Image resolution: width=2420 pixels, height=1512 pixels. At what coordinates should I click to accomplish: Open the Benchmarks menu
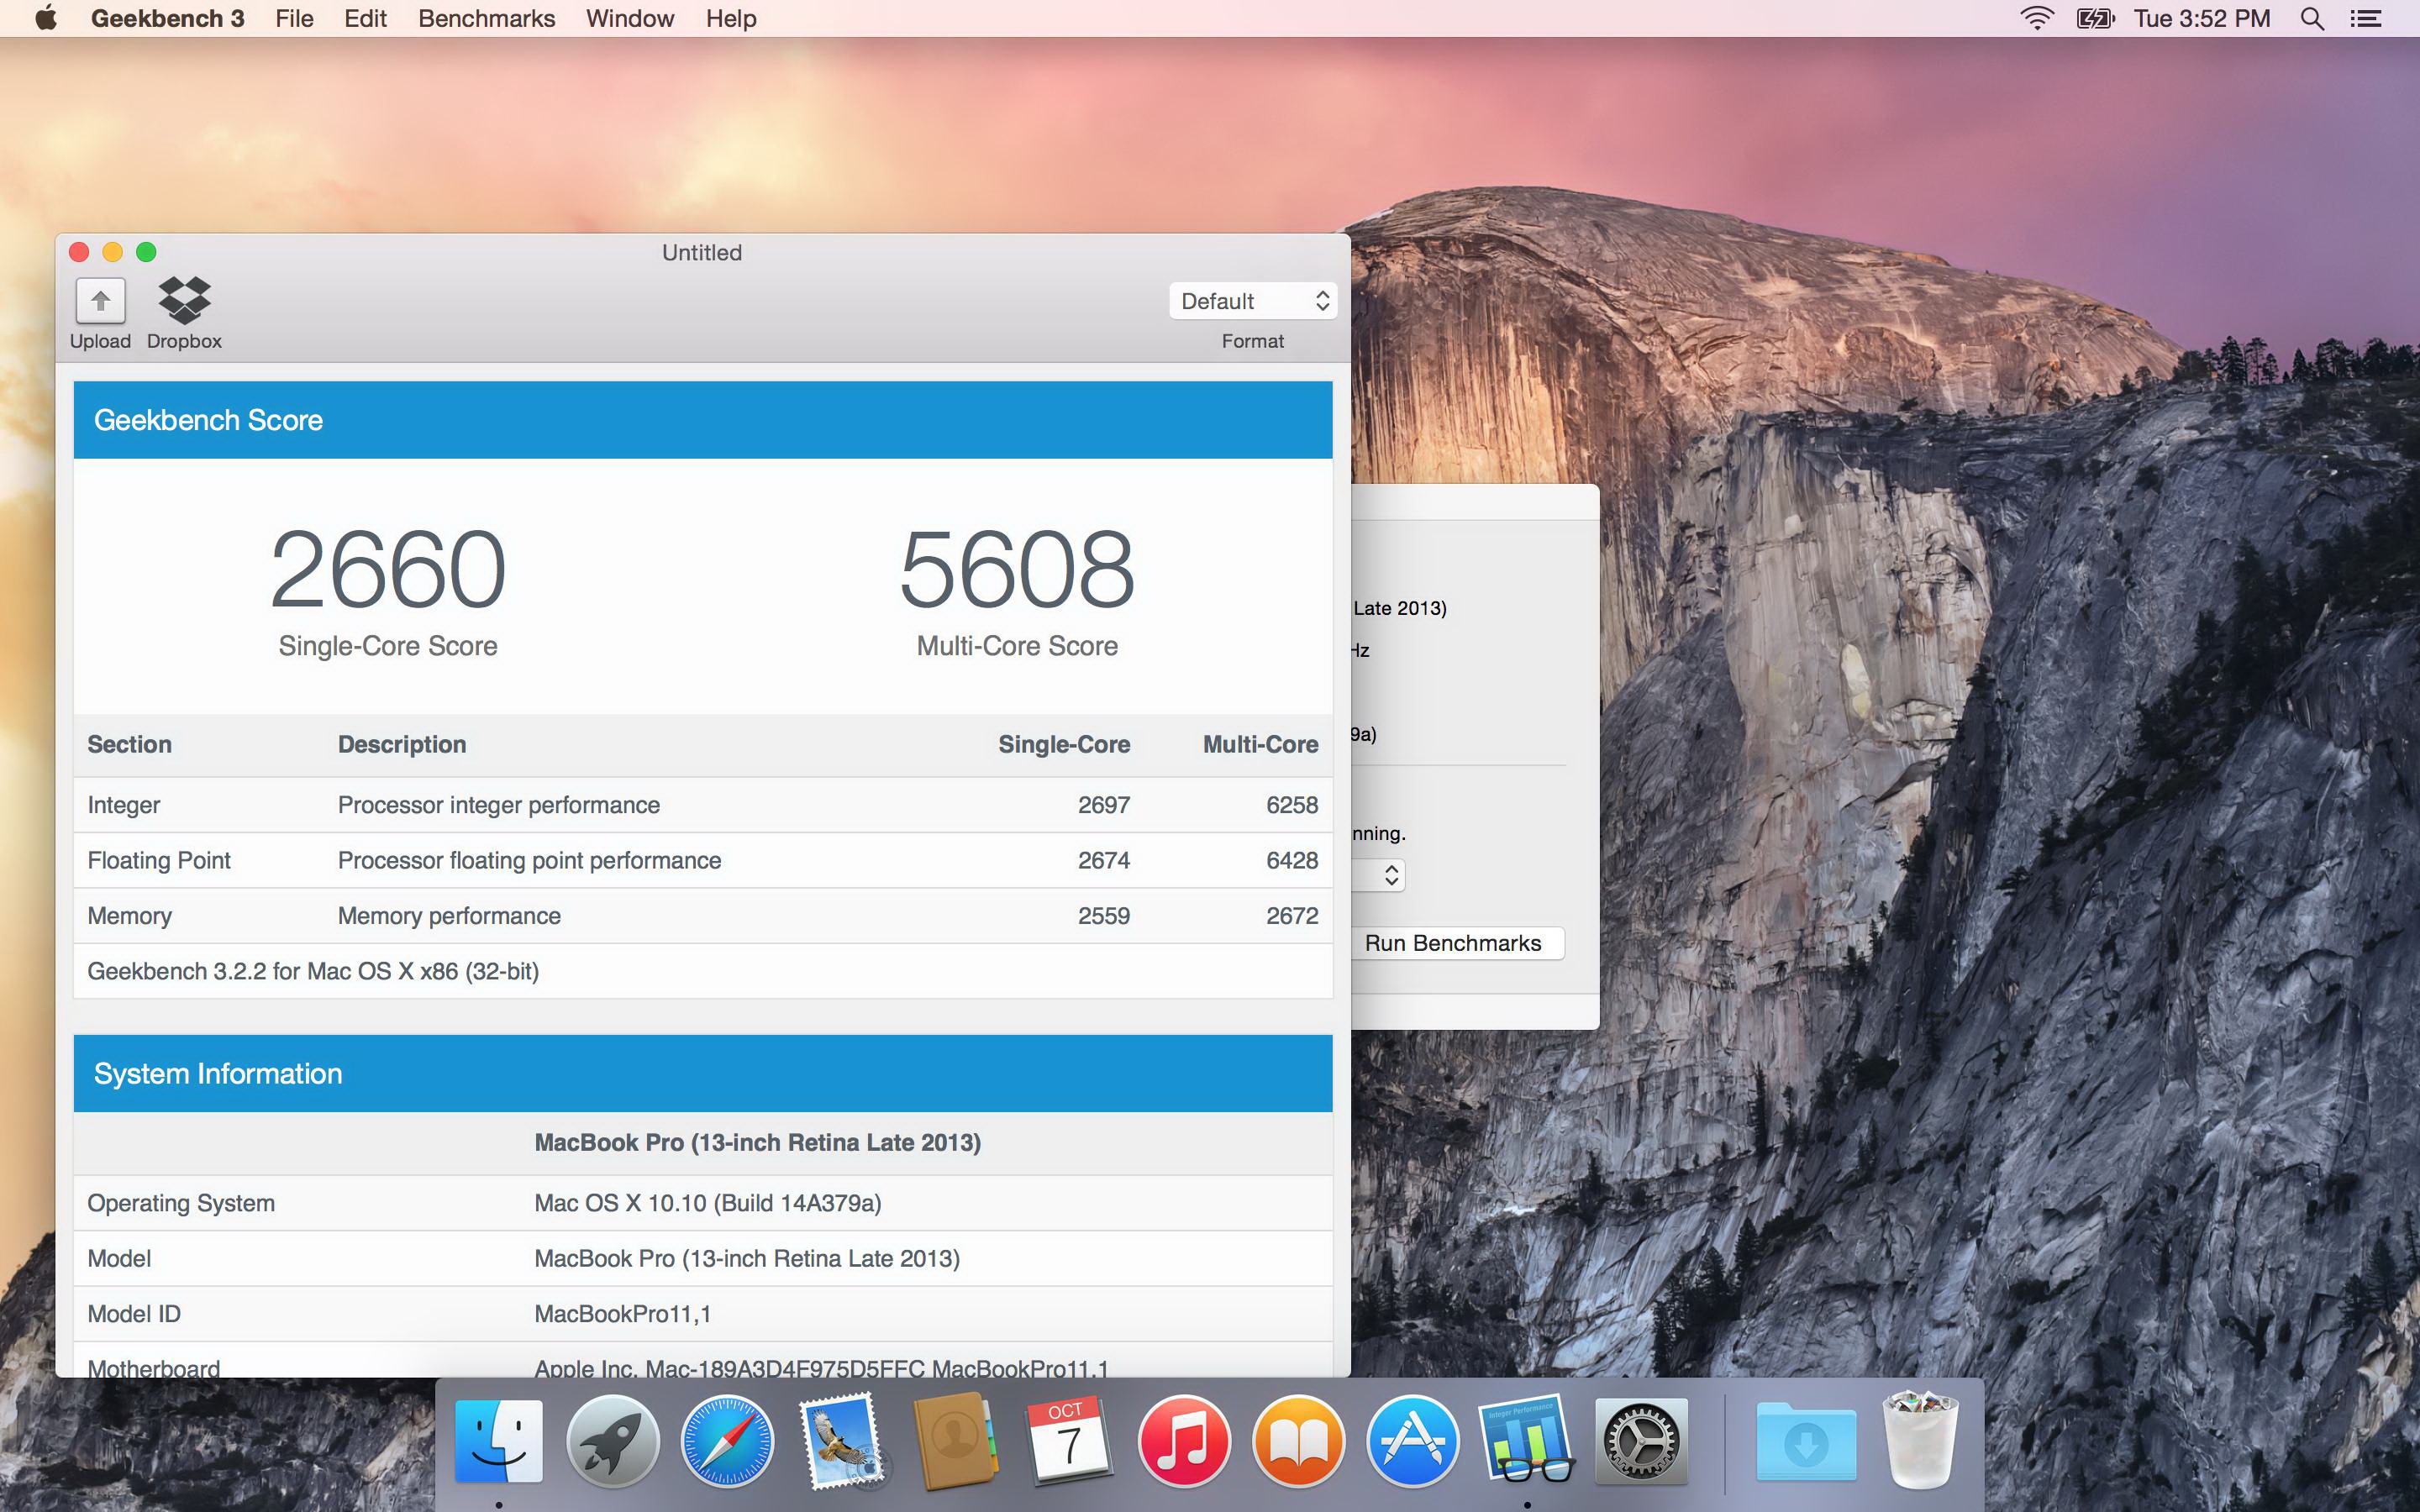[486, 19]
